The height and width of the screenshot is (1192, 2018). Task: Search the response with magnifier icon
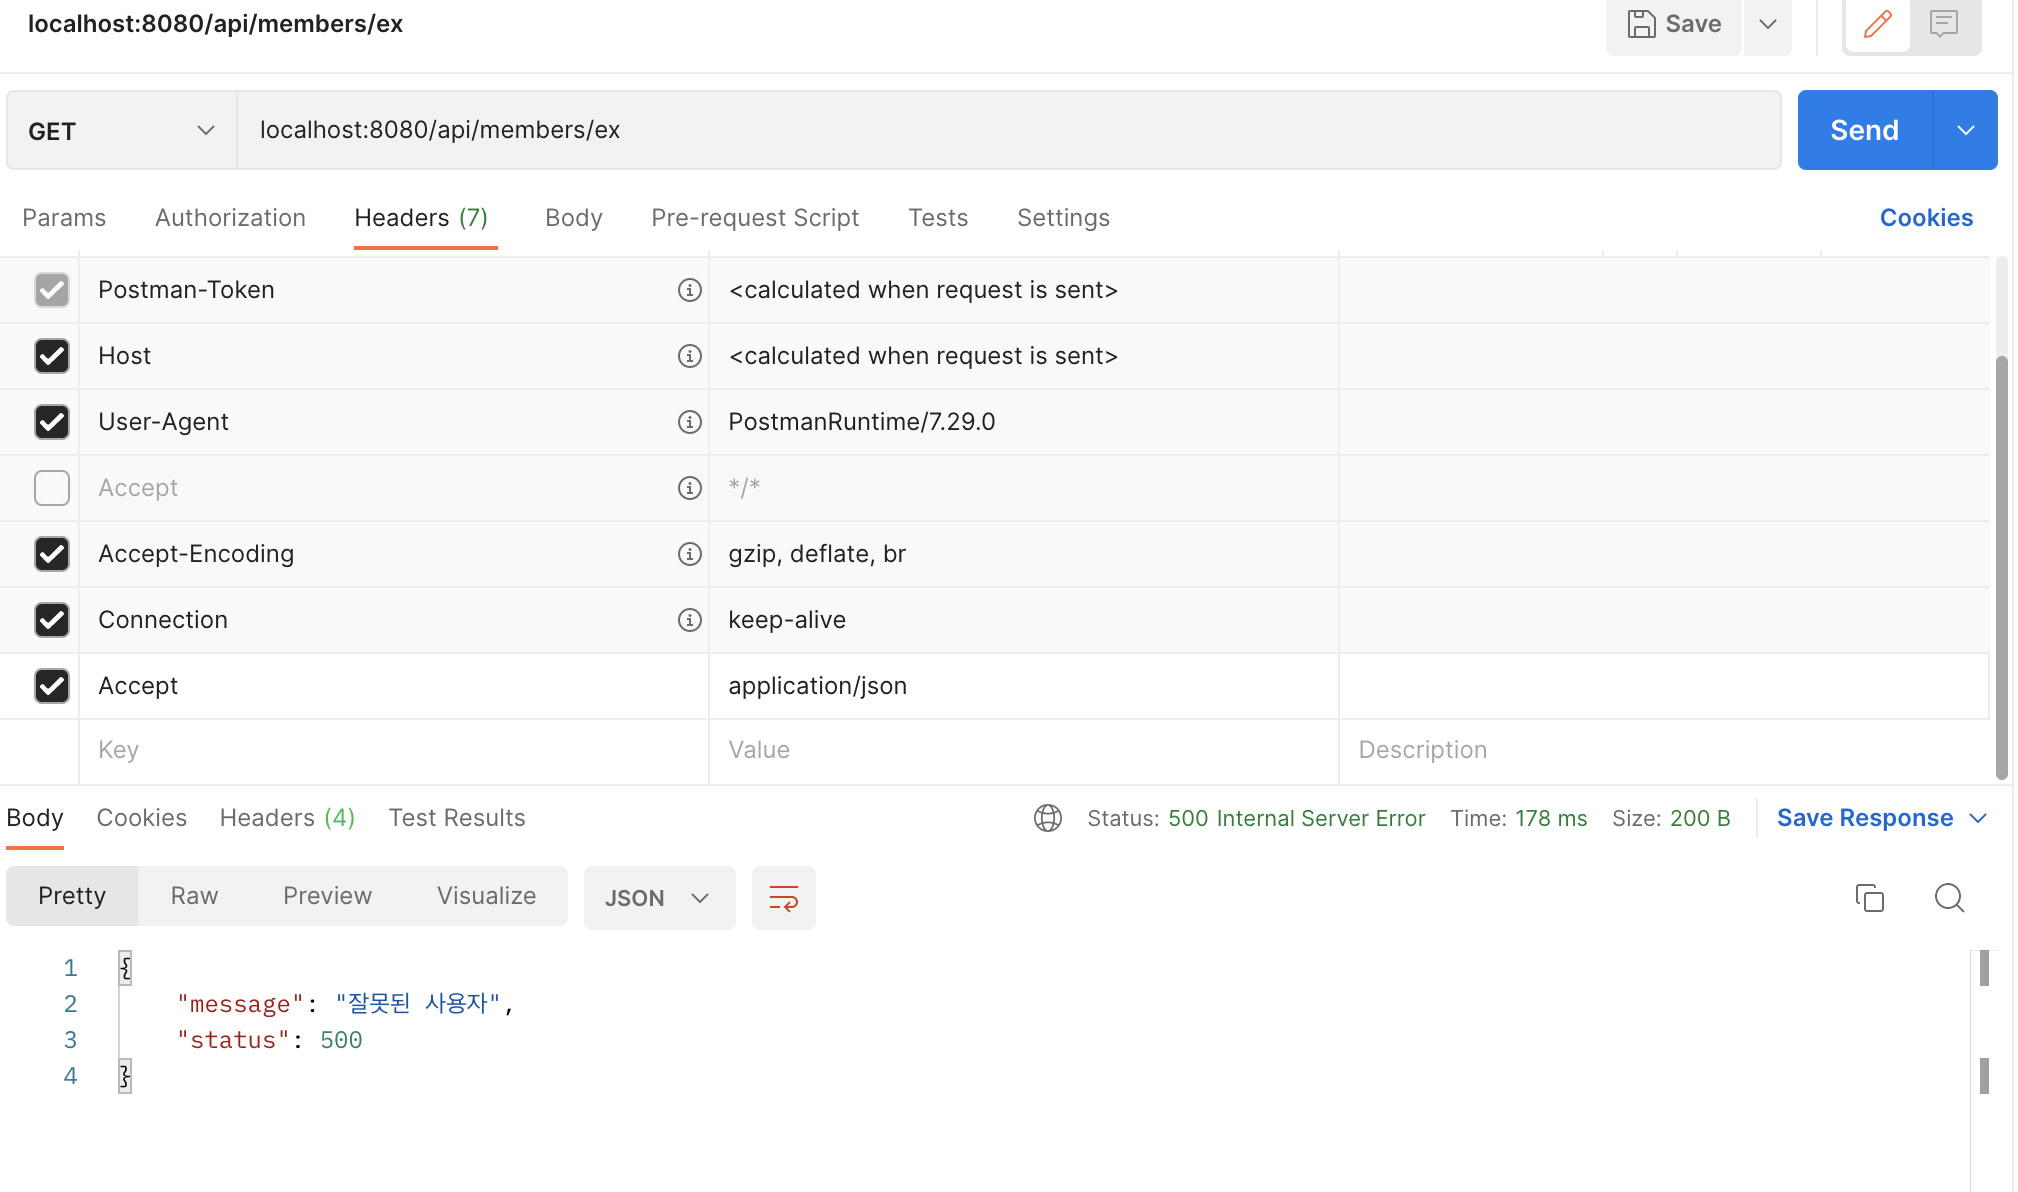1949,898
